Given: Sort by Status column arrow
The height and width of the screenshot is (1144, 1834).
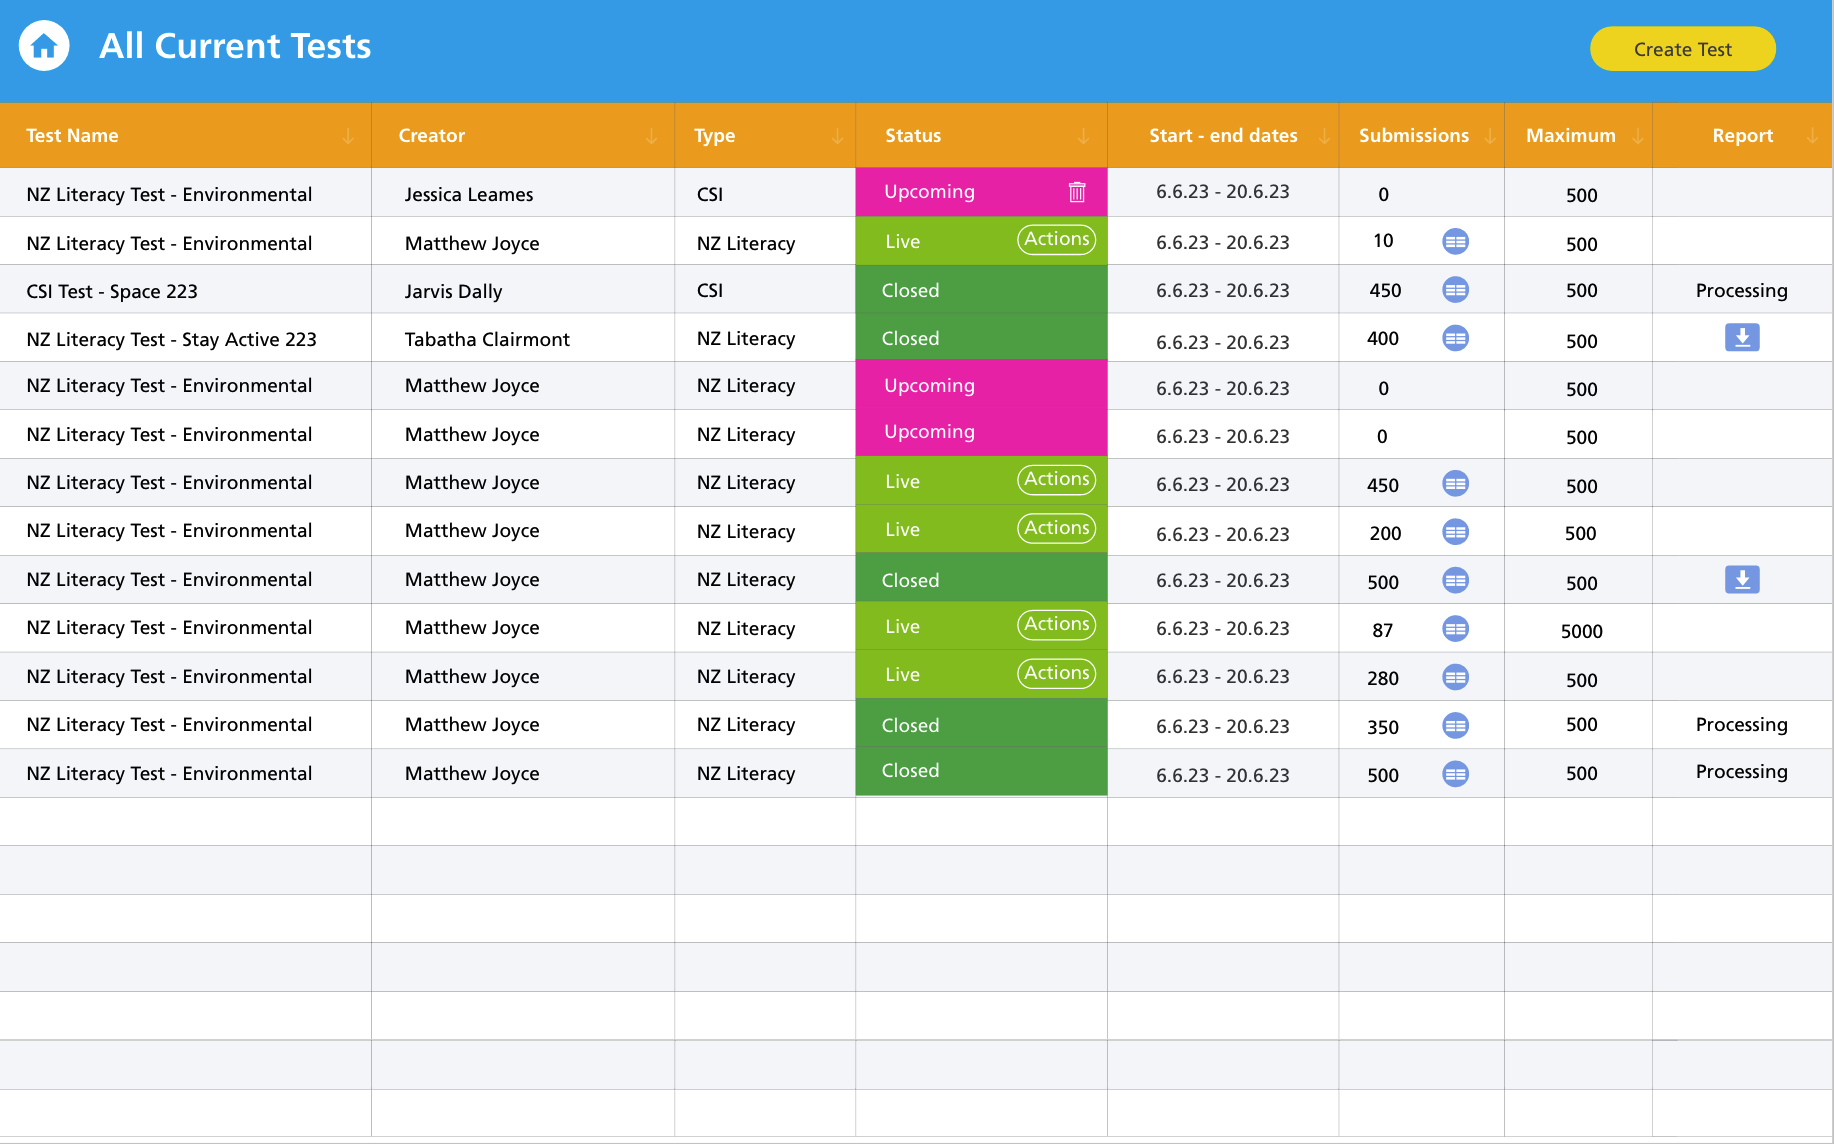Looking at the screenshot, I should tap(1083, 136).
